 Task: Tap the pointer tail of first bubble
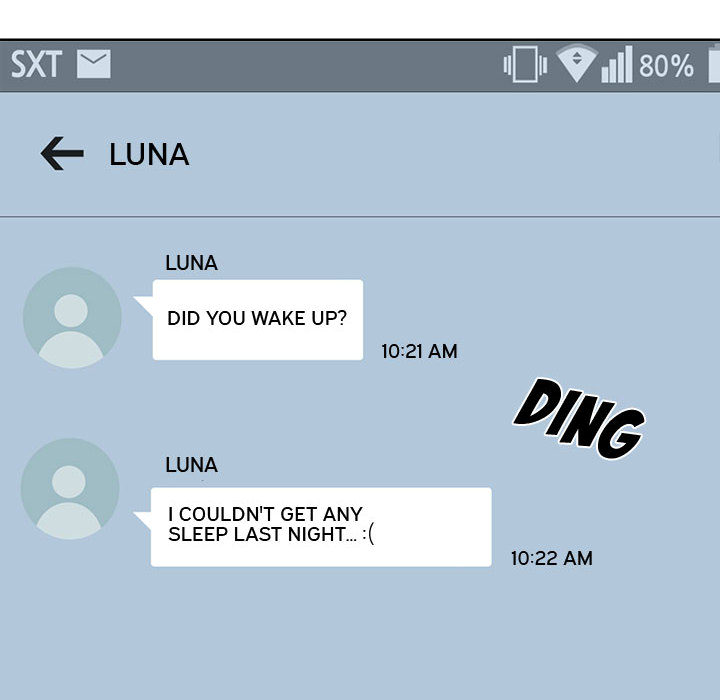(x=143, y=304)
